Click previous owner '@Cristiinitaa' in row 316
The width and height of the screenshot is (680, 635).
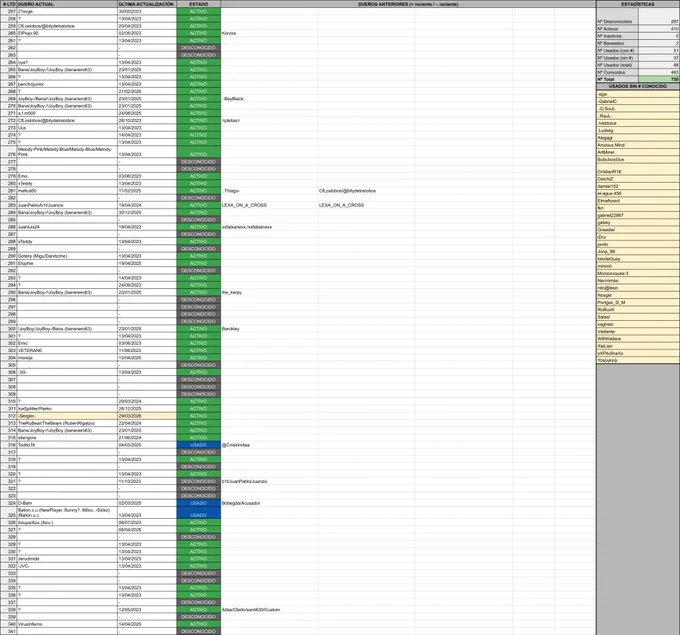click(x=269, y=445)
